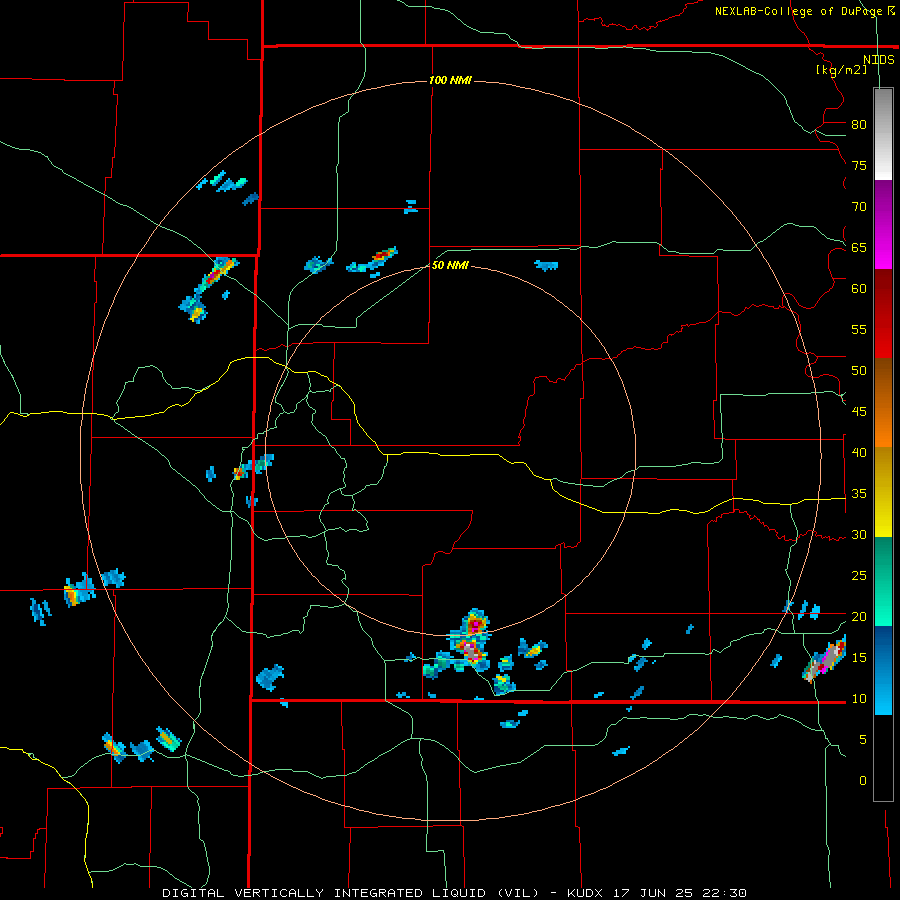
Task: Click the 5 value on the VIL scale
Action: 863,740
